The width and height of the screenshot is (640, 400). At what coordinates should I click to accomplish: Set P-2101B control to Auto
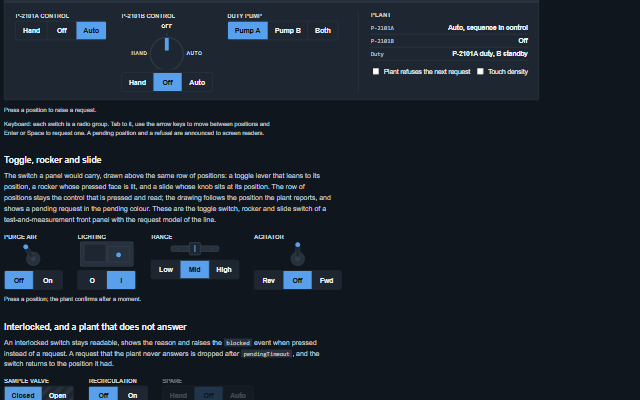point(197,82)
